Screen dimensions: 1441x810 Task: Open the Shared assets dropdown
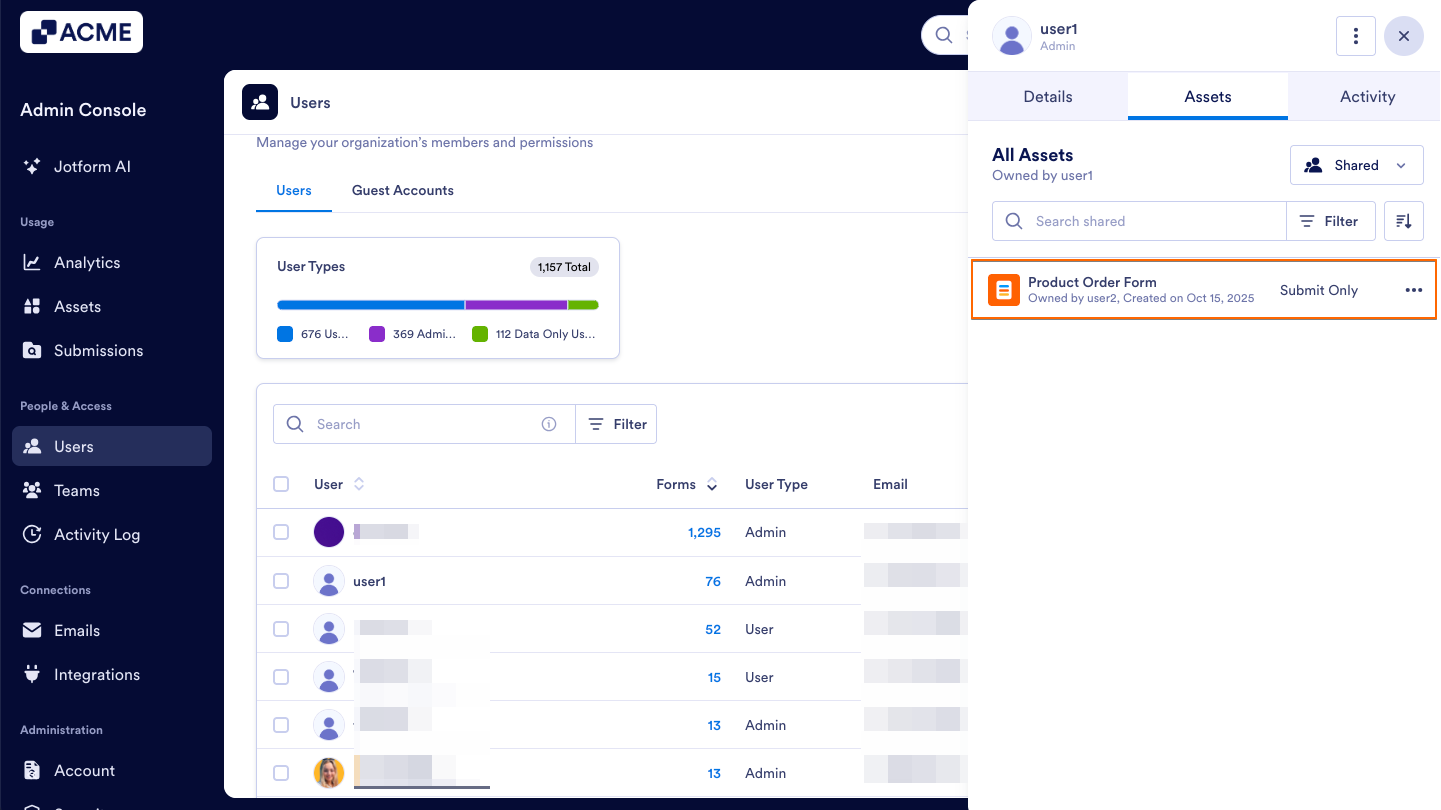coord(1356,164)
